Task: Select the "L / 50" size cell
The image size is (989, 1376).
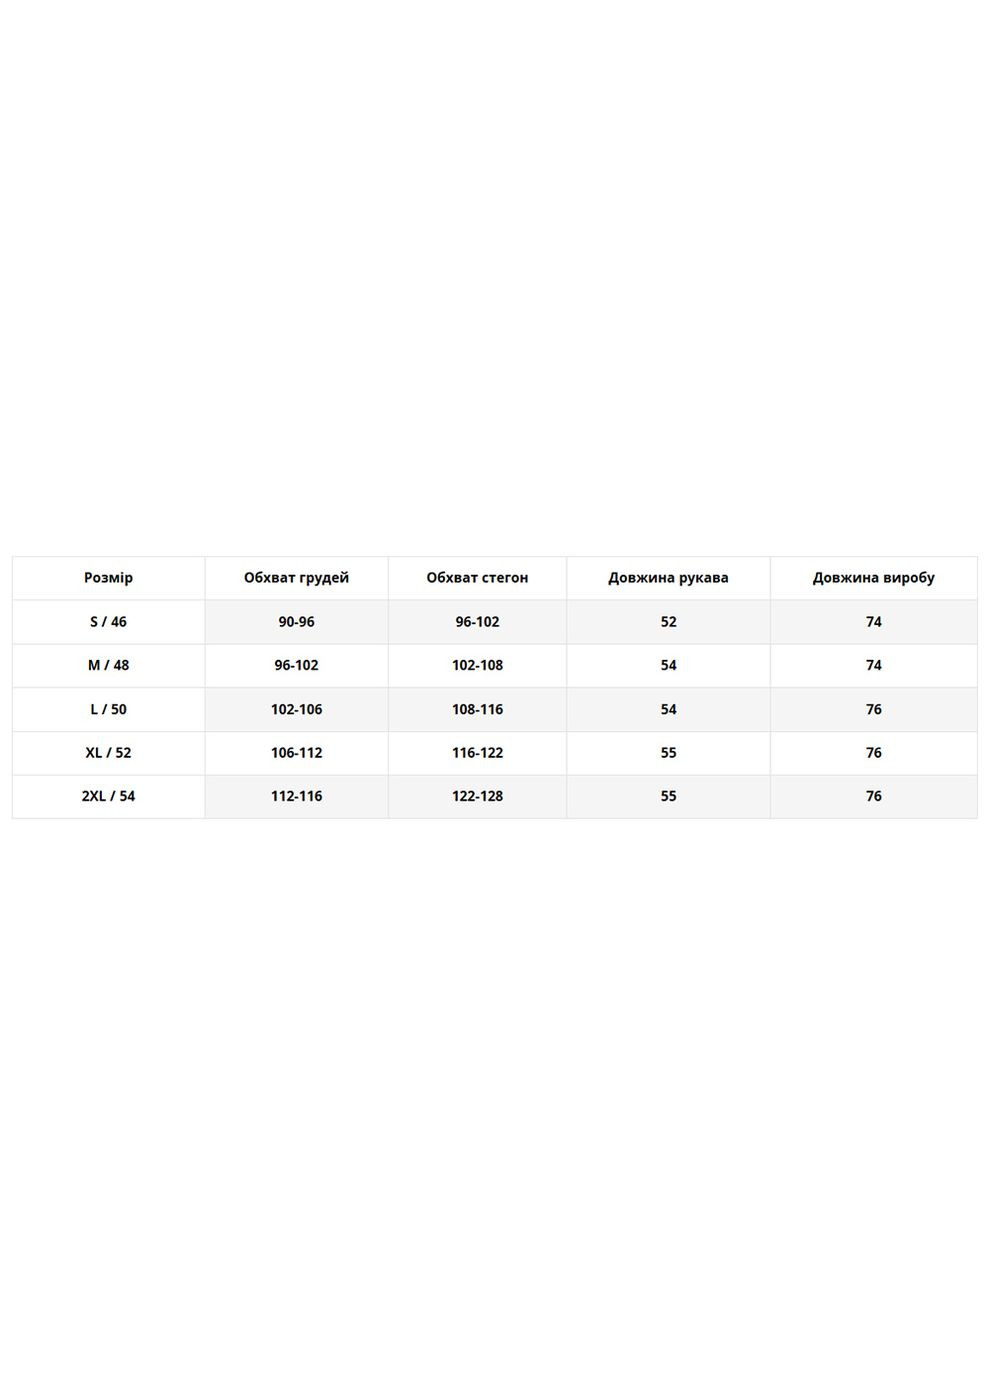Action: (x=108, y=709)
